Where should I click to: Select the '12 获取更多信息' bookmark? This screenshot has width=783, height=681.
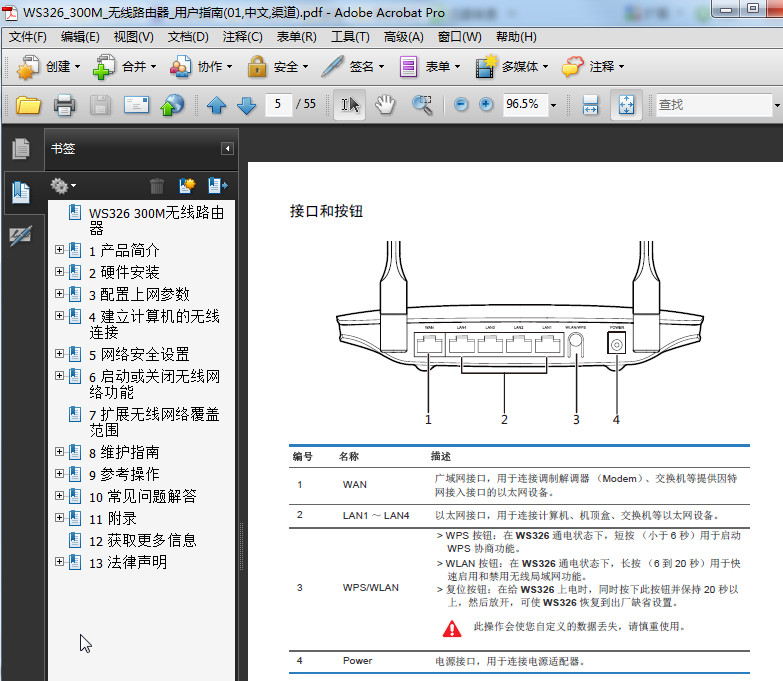(x=142, y=540)
